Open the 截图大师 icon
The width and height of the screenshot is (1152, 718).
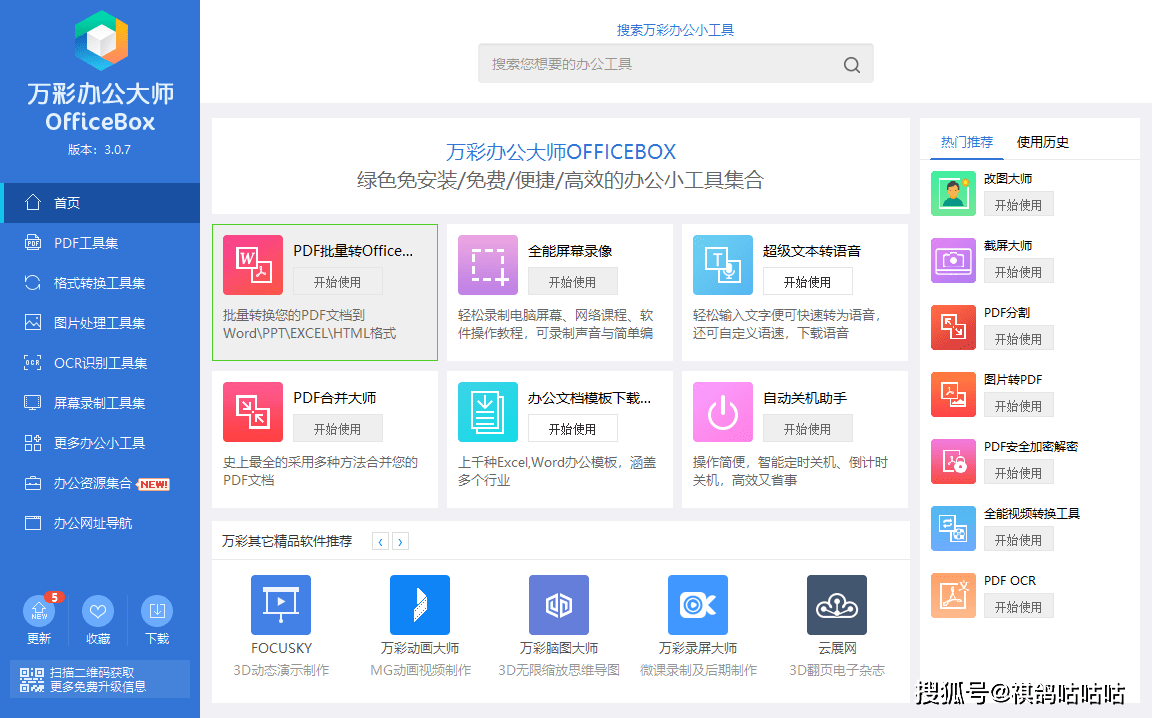(953, 261)
